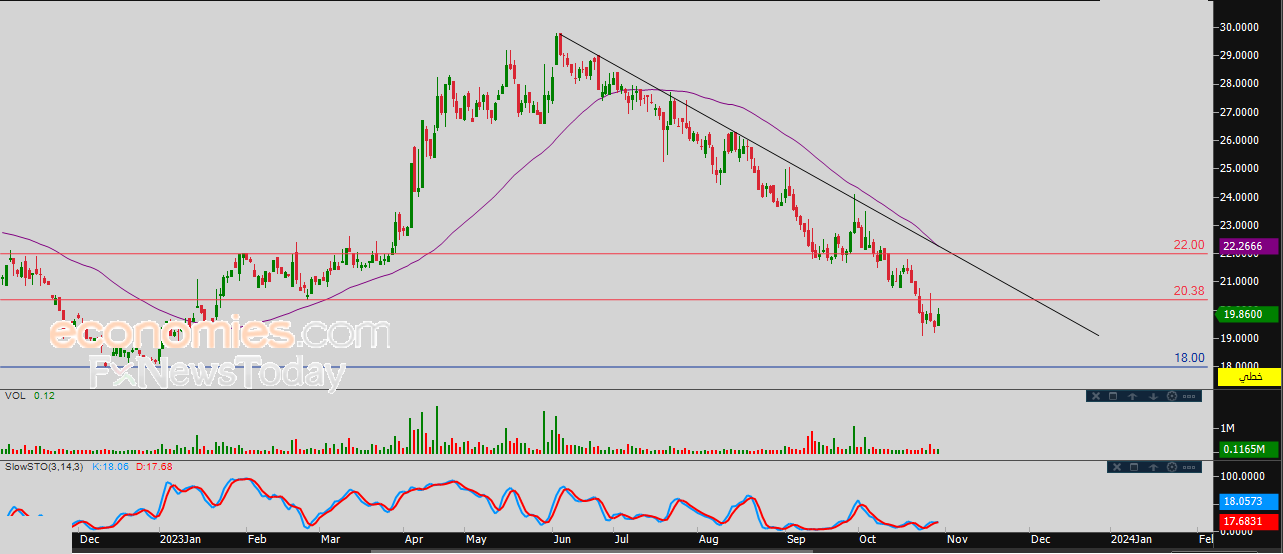Image resolution: width=1283 pixels, height=554 pixels.
Task: Expand more options for VOL panel
Action: (1189, 397)
